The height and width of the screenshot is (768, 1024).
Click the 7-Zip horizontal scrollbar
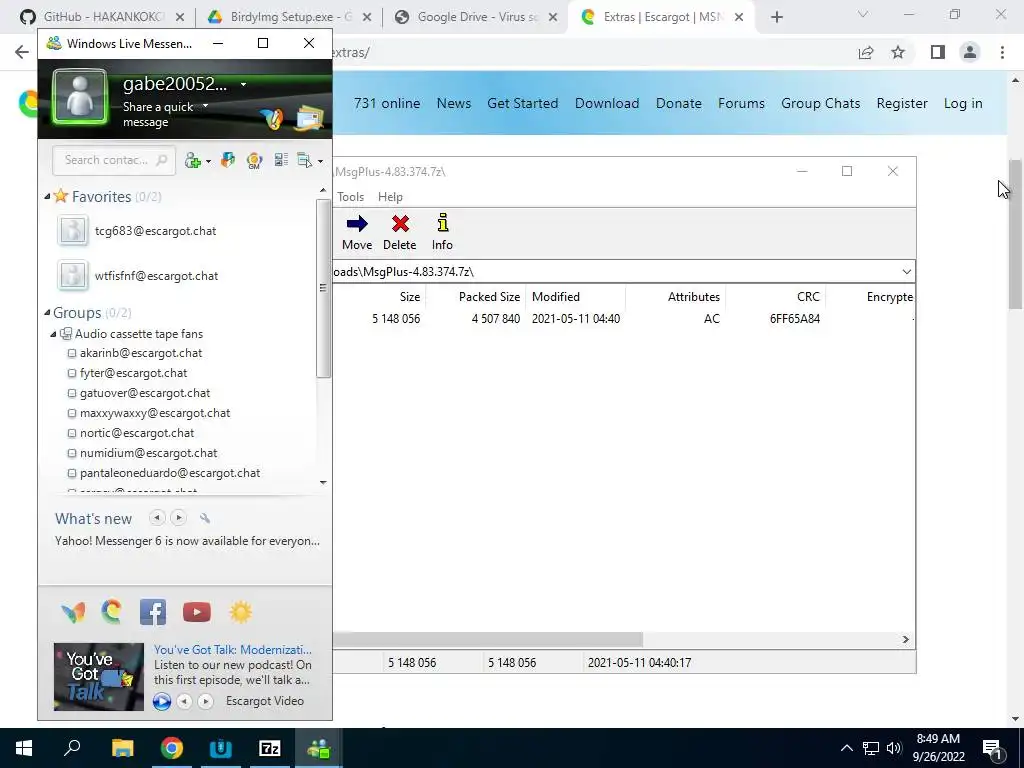pyautogui.click(x=488, y=639)
